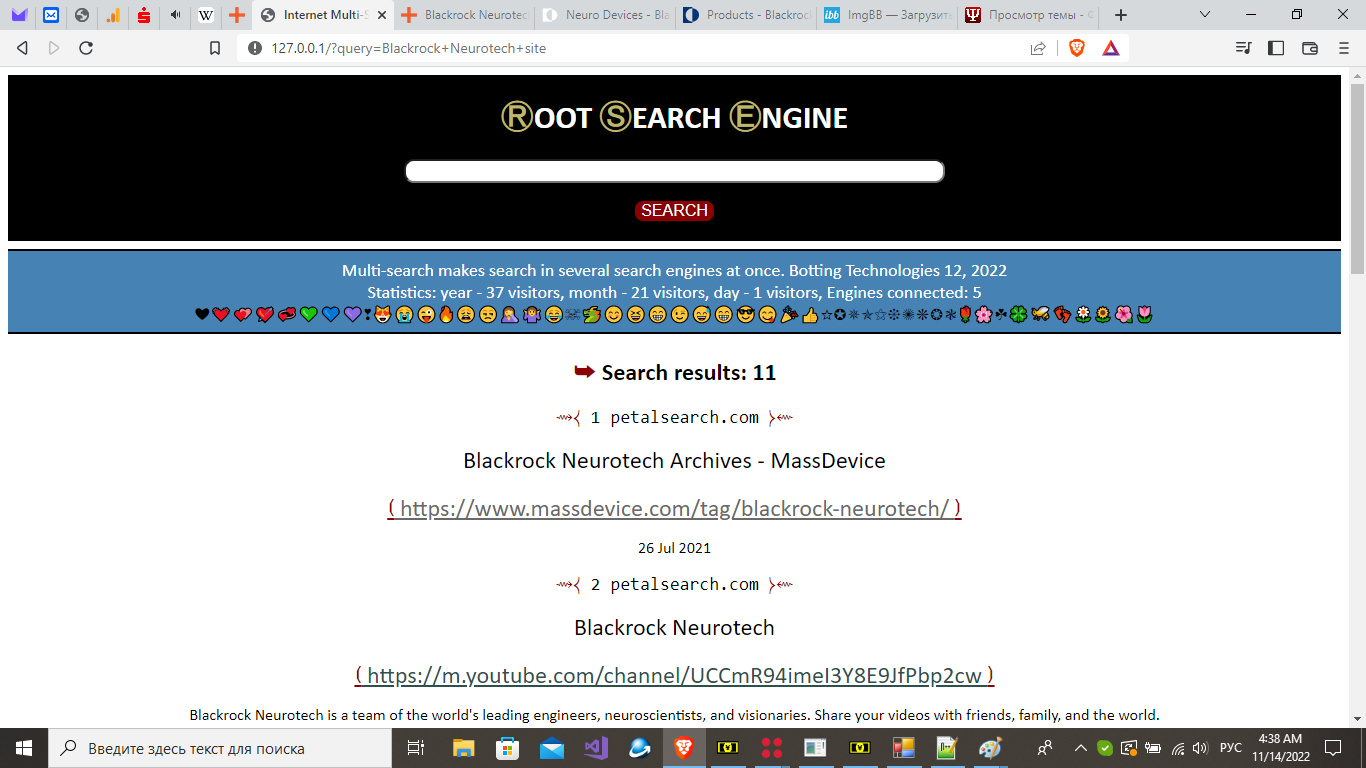Switch to the pinned blue mail tab

(51, 15)
